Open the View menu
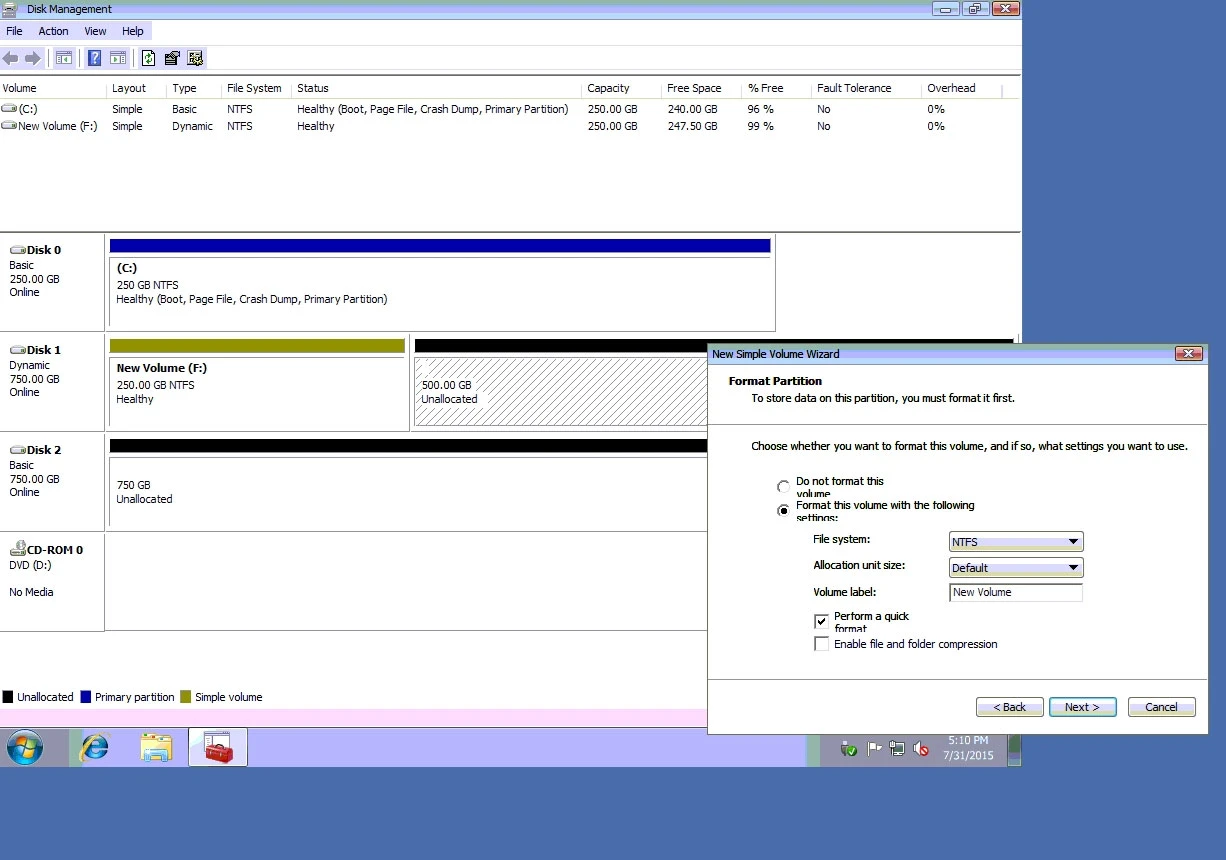The width and height of the screenshot is (1226, 860). pyautogui.click(x=95, y=31)
